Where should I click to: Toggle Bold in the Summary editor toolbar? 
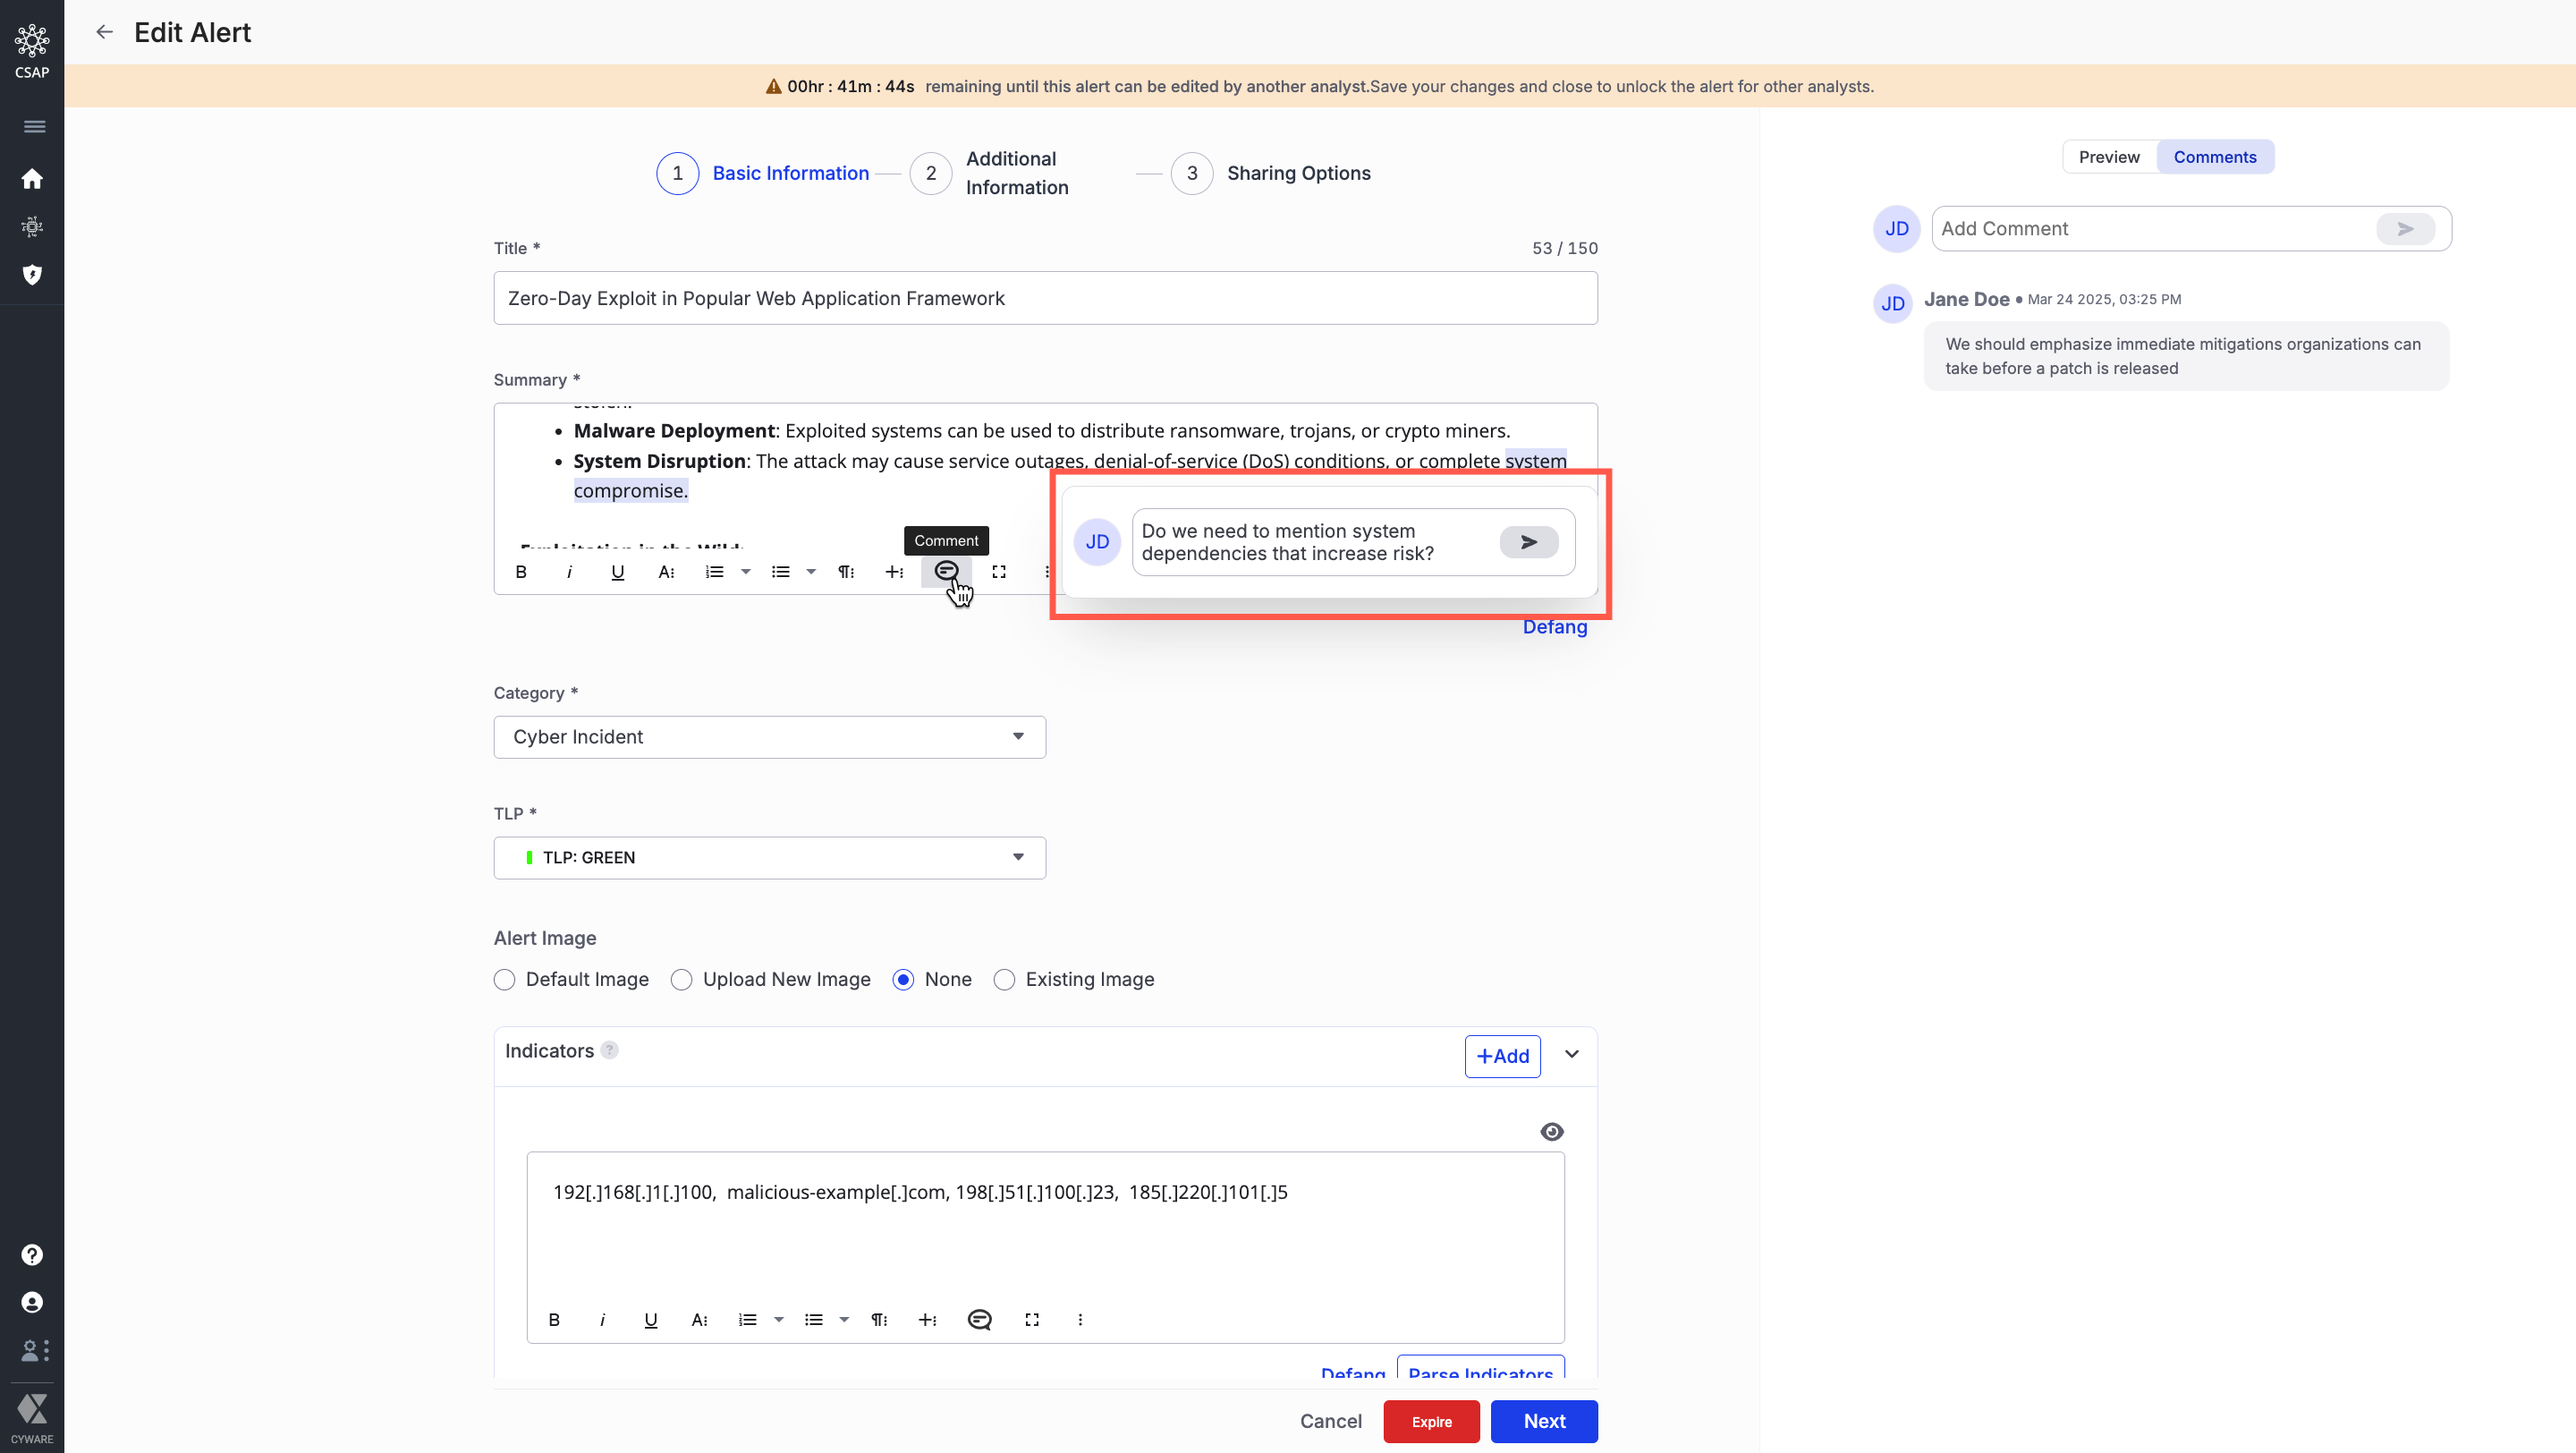click(520, 572)
